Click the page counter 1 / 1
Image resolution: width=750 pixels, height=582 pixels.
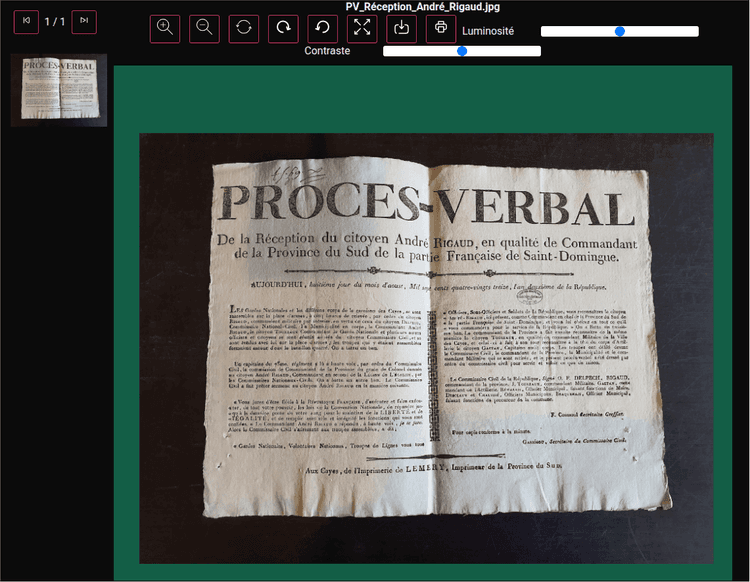55,22
